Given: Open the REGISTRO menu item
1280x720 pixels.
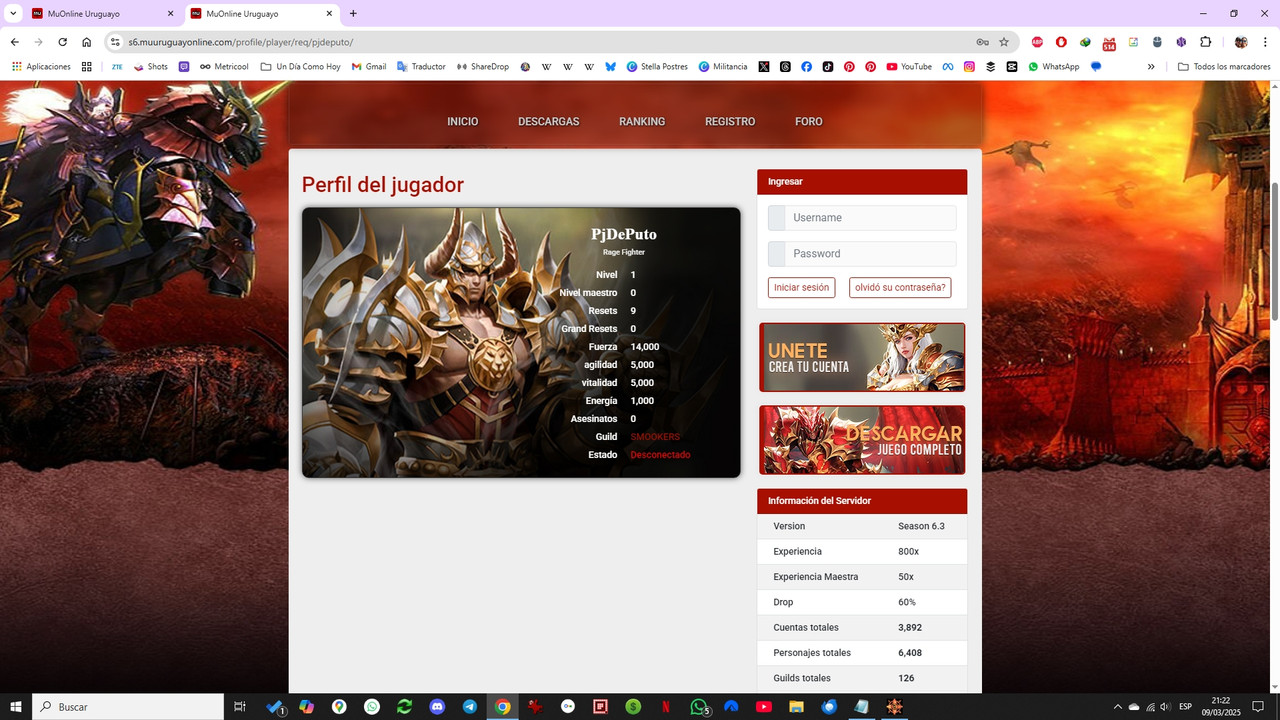Looking at the screenshot, I should [x=730, y=122].
